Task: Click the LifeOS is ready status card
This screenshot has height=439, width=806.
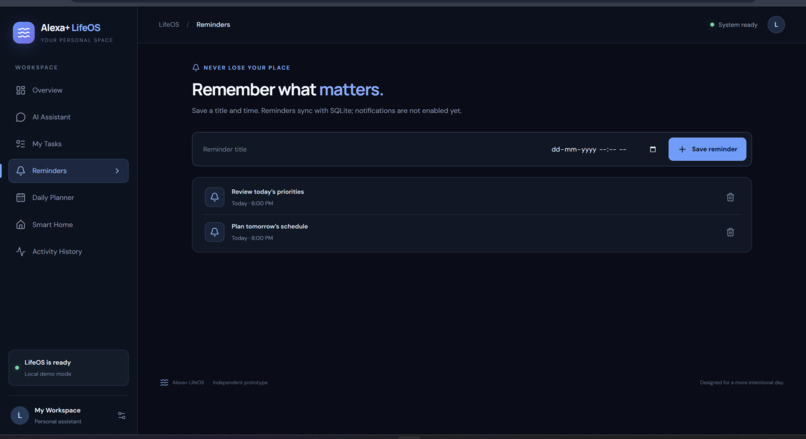Action: (68, 368)
